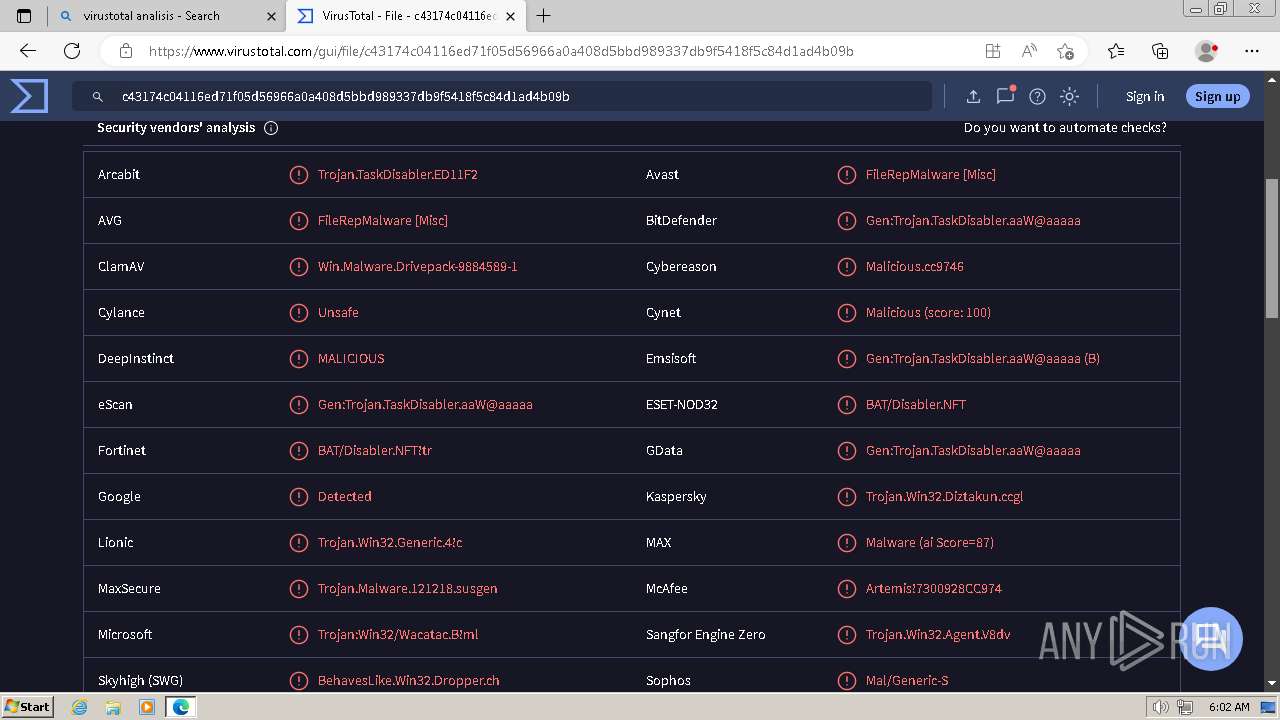Close the virustotal analisis Search tab
Viewport: 1280px width, 720px height.
click(272, 16)
